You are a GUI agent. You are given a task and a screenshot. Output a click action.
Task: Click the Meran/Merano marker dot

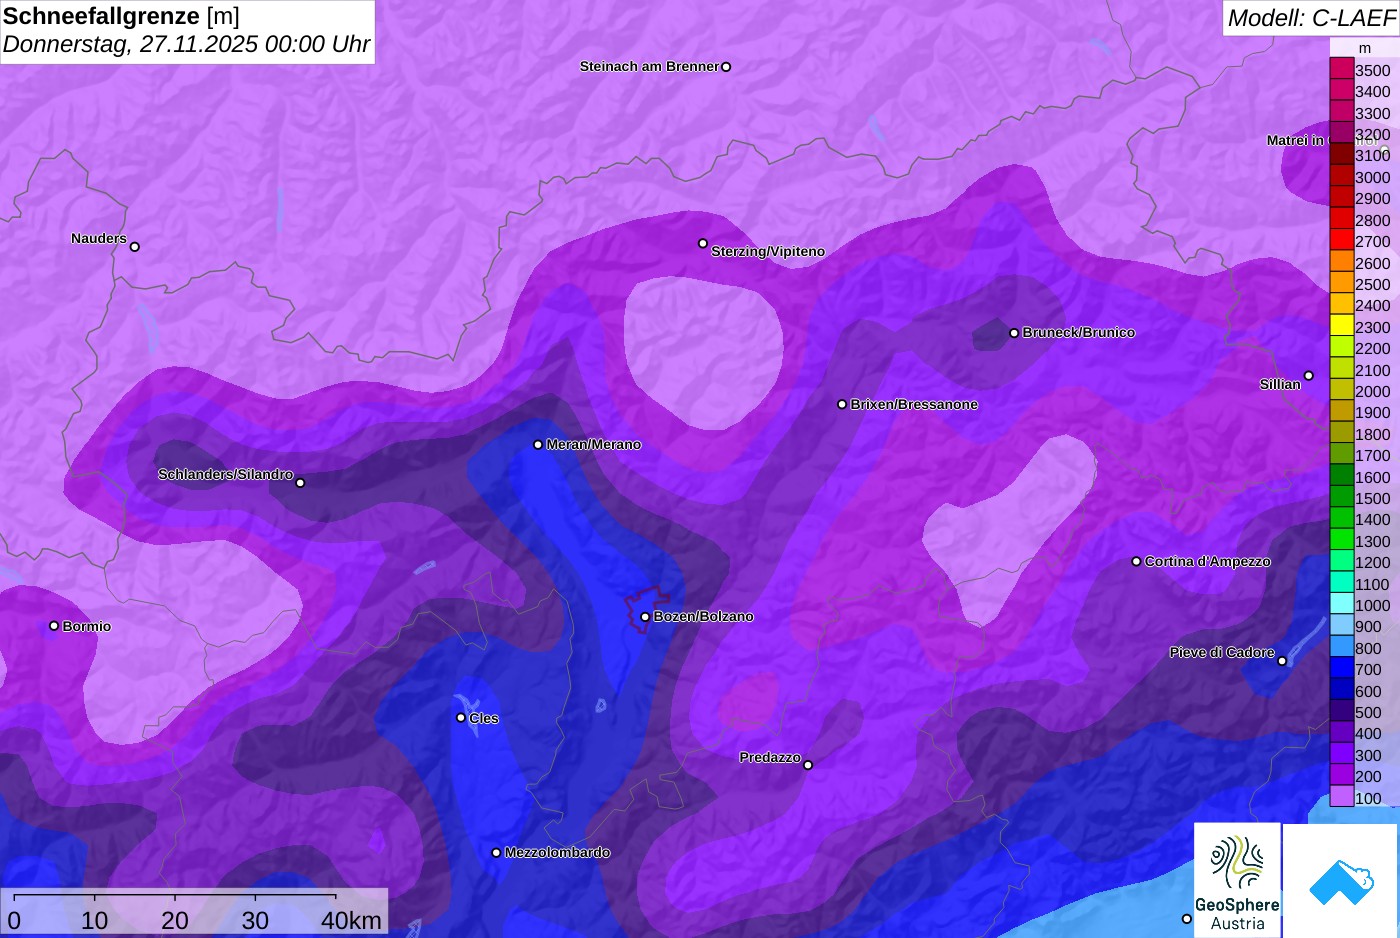tap(538, 444)
